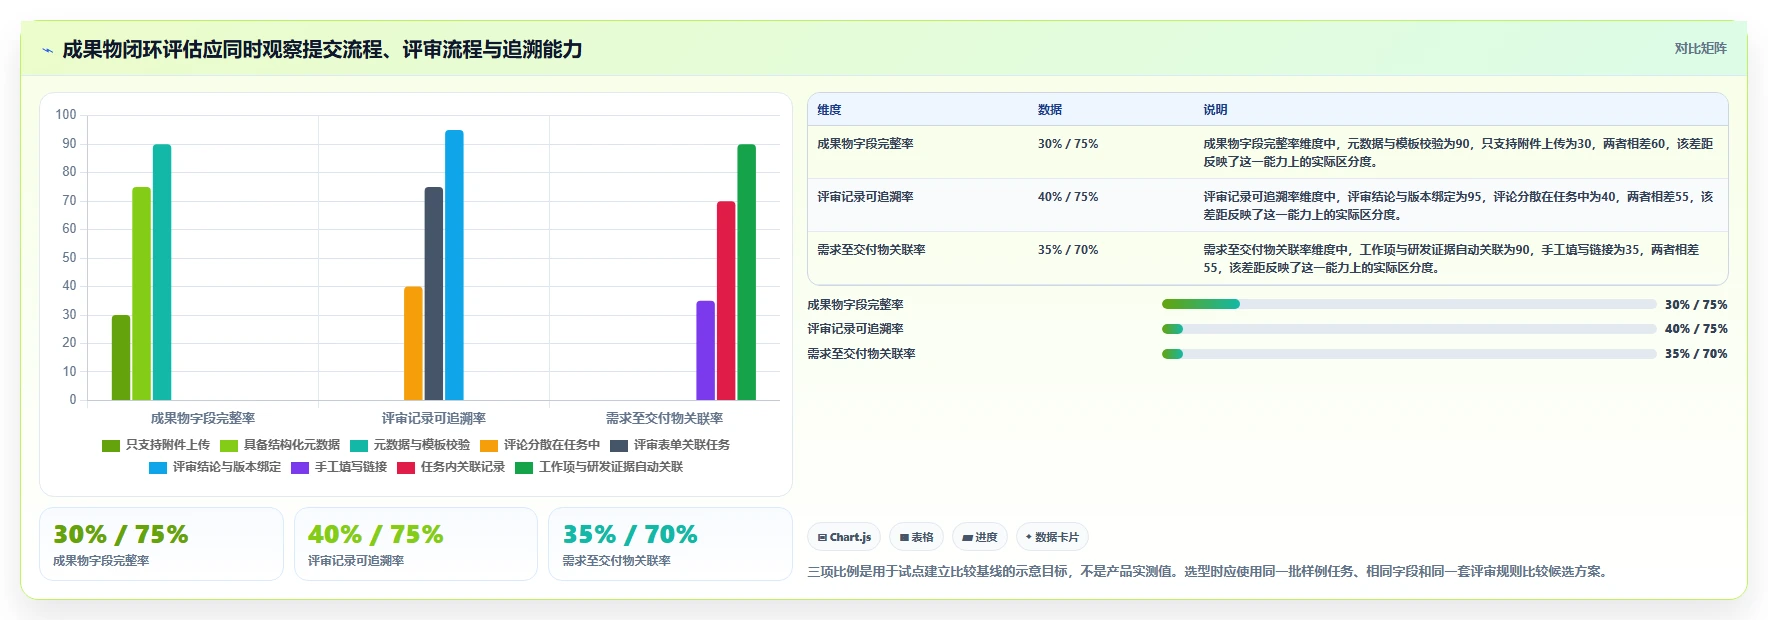Click the green 90 bar in 需求至交付物关联率

[x=747, y=272]
